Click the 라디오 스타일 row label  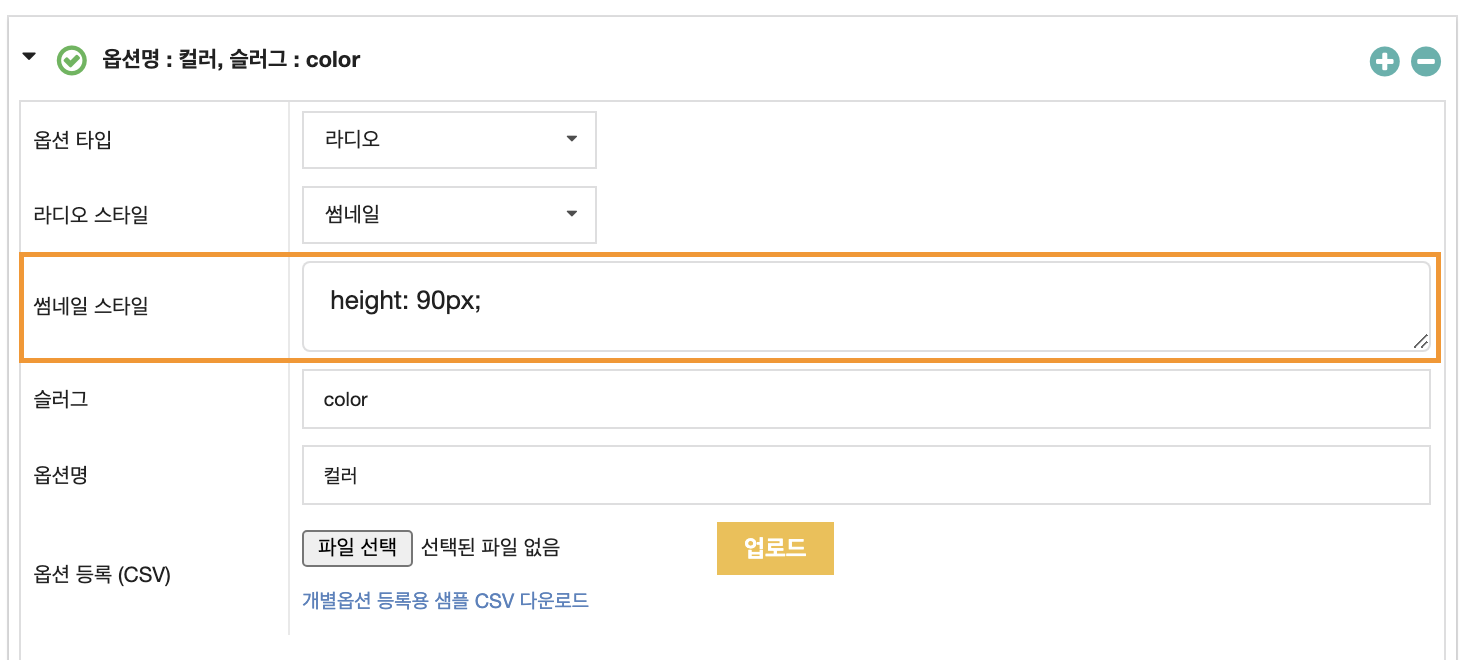91,214
